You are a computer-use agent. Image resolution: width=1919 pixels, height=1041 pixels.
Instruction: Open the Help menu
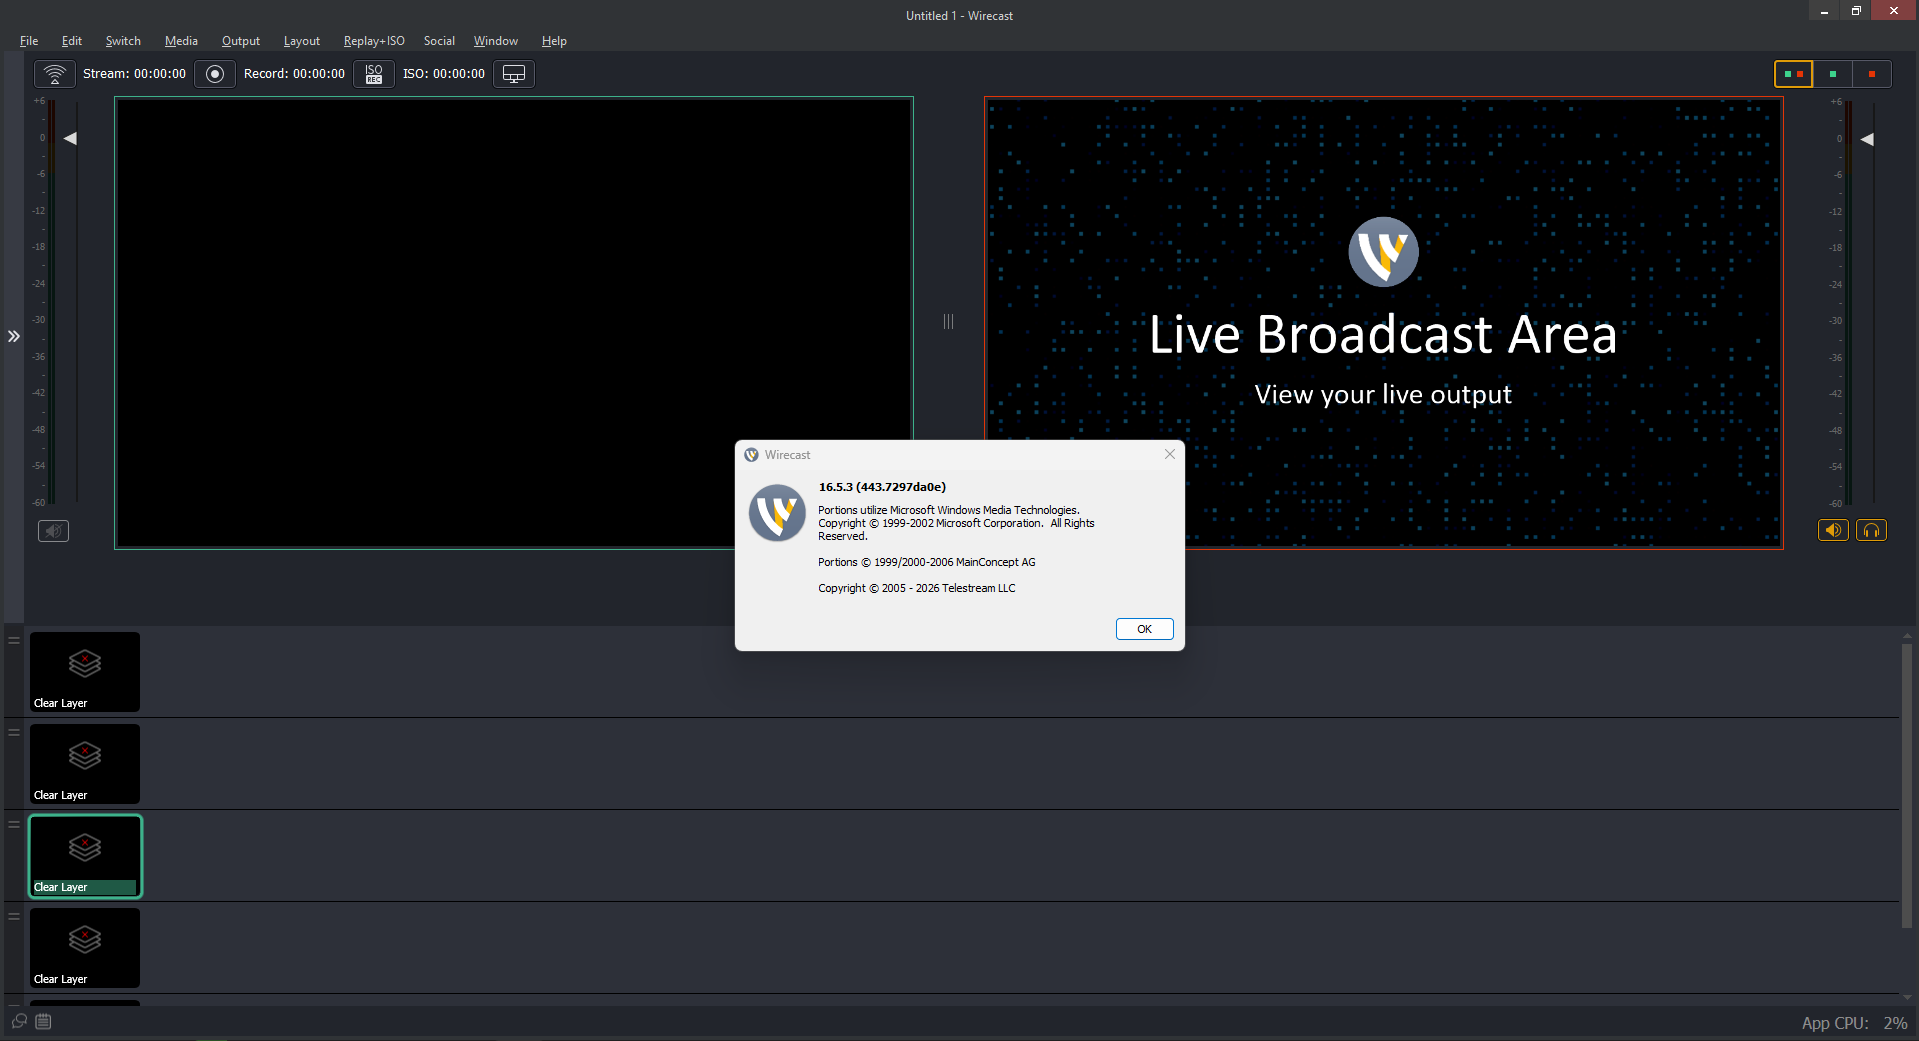(x=554, y=41)
